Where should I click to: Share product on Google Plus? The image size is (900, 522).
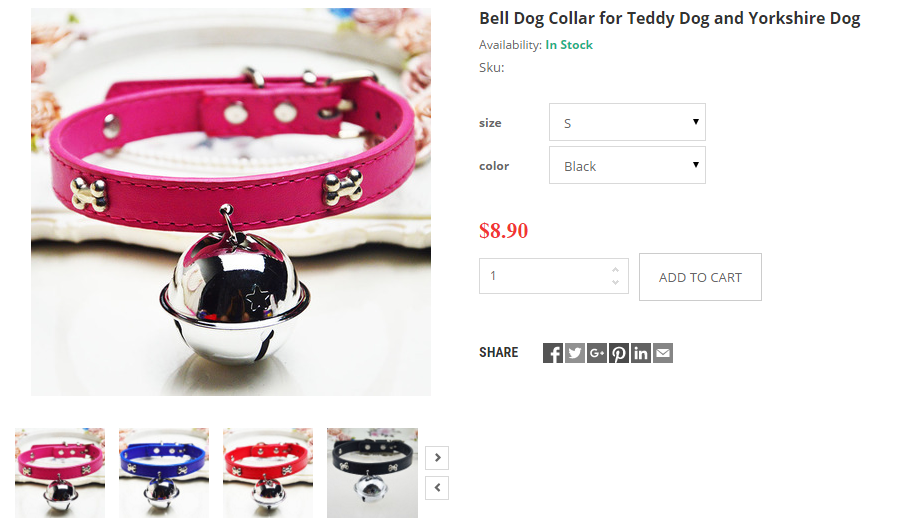[597, 353]
